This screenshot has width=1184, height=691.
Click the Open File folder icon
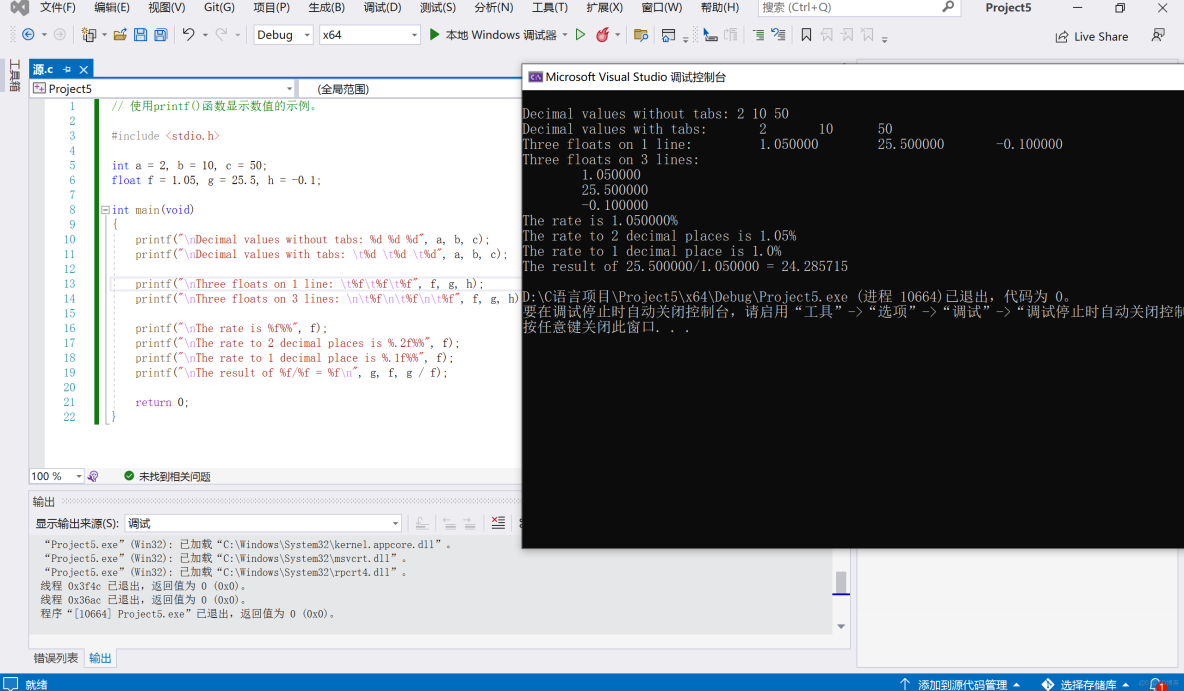click(120, 35)
